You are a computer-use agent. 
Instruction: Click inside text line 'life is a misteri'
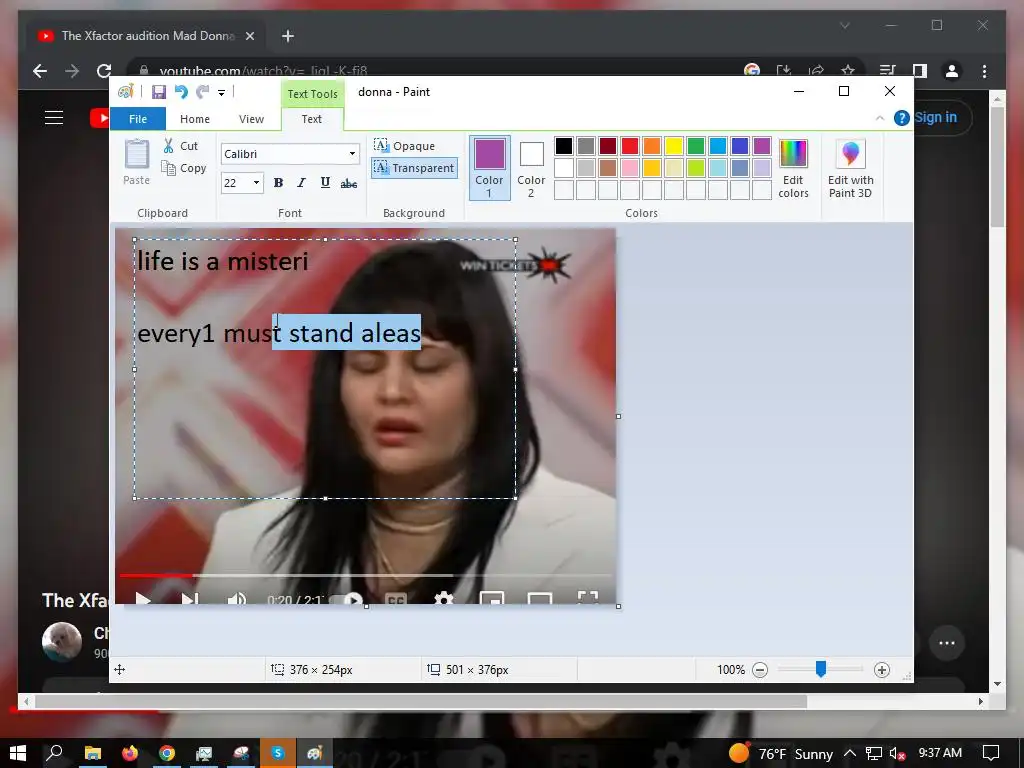[223, 261]
